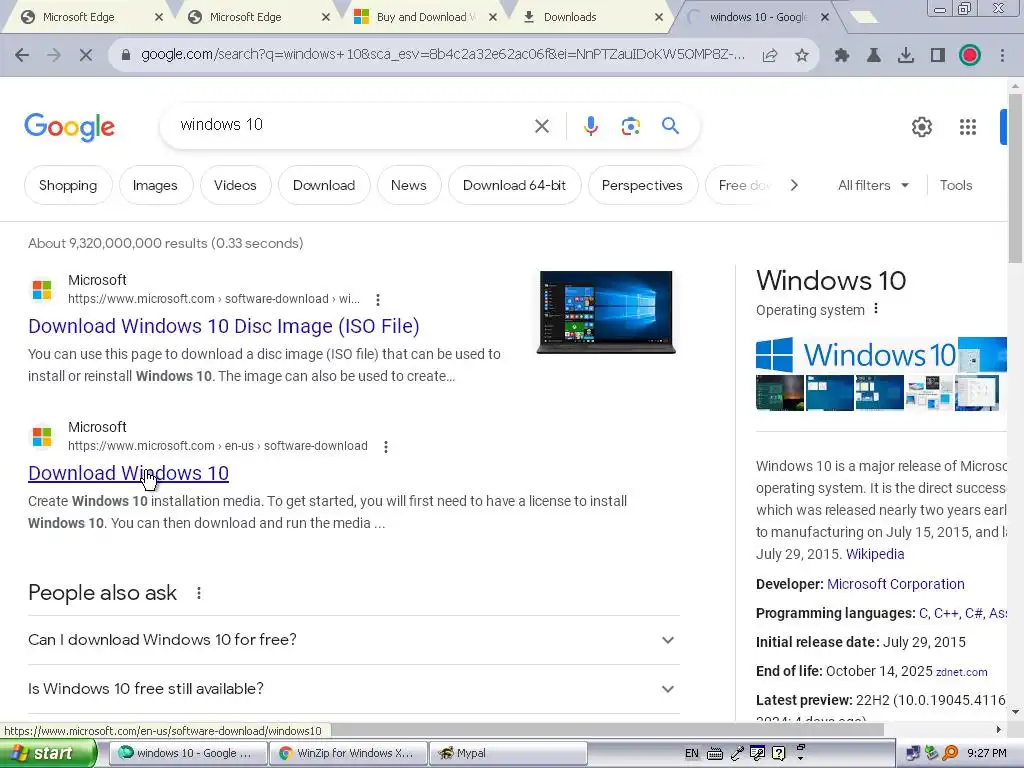Switch to WinZip for Windows taskbar item
This screenshot has width=1024, height=768.
[x=349, y=754]
